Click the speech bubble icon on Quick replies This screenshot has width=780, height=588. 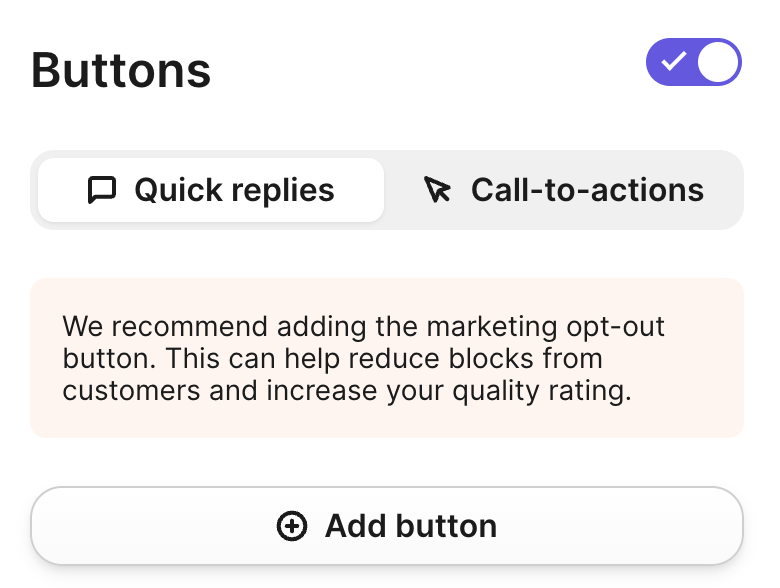click(102, 190)
